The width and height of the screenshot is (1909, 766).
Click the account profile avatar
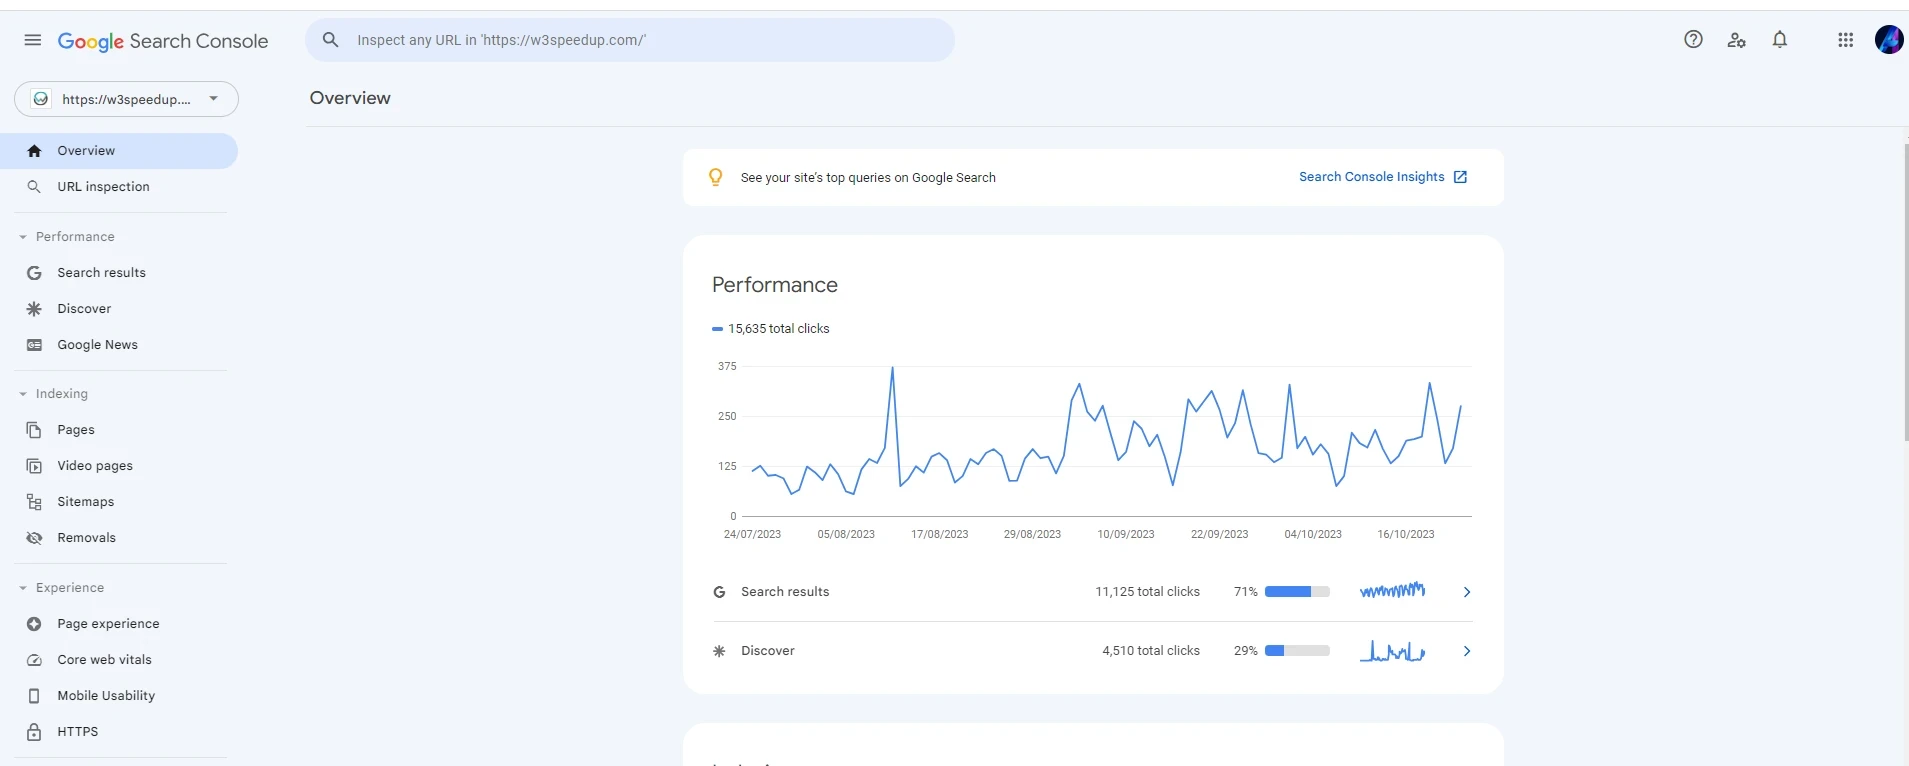click(1888, 40)
